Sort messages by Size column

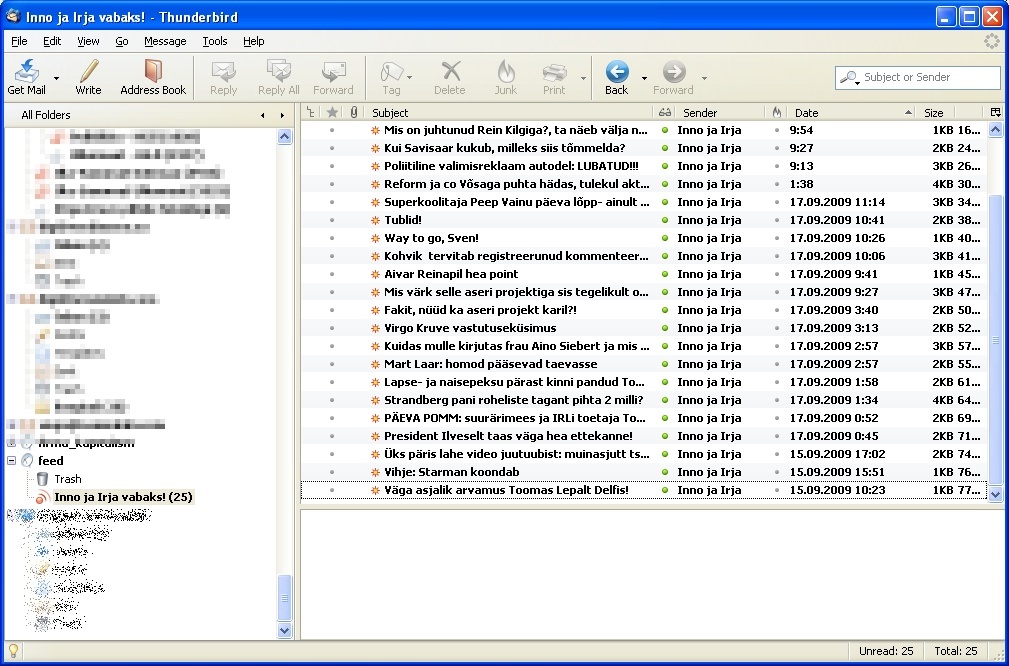[937, 113]
